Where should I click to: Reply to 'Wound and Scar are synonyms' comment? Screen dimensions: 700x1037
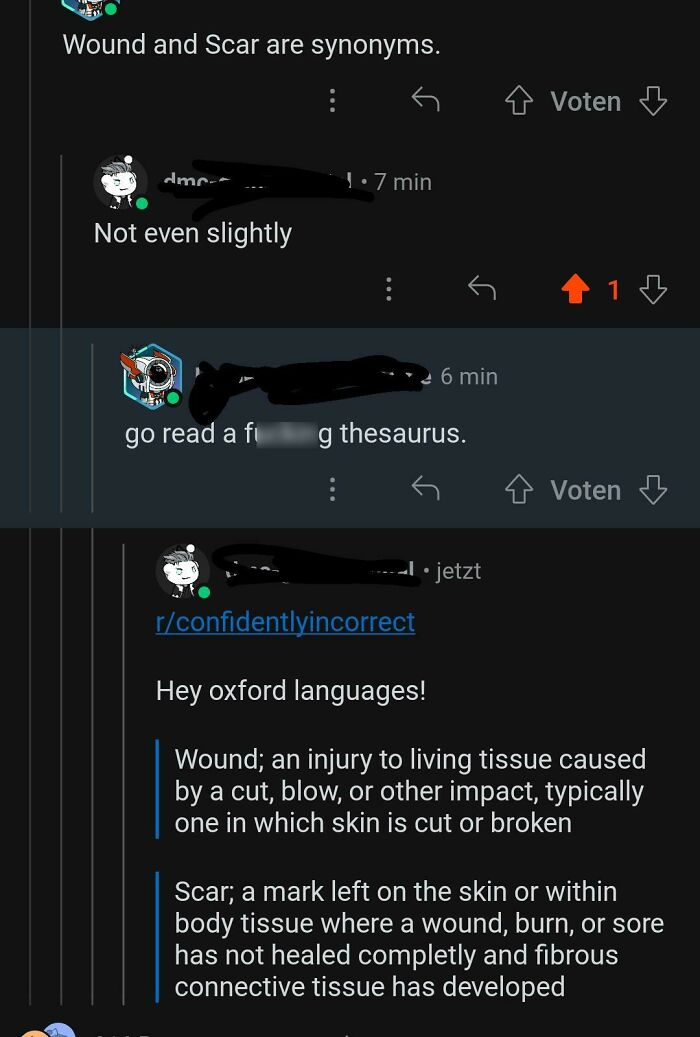[426, 100]
